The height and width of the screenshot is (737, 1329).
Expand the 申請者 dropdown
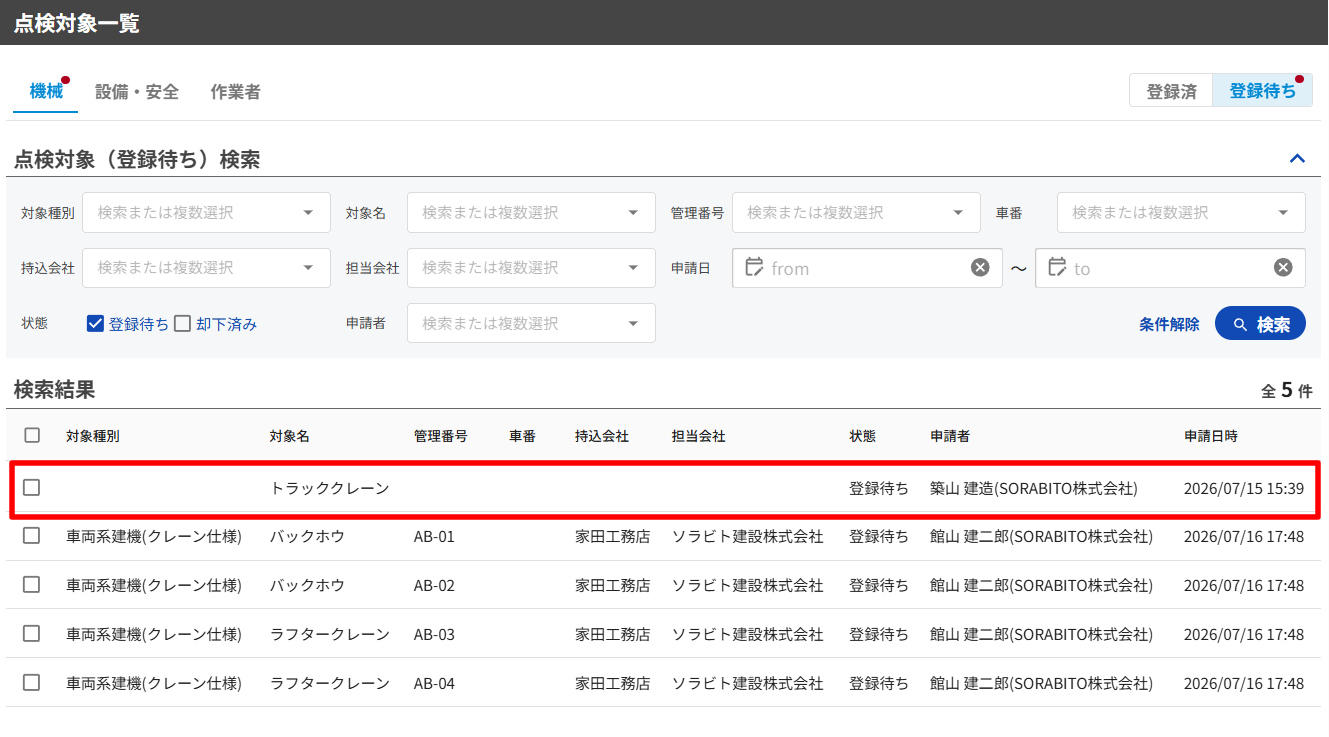pos(531,323)
